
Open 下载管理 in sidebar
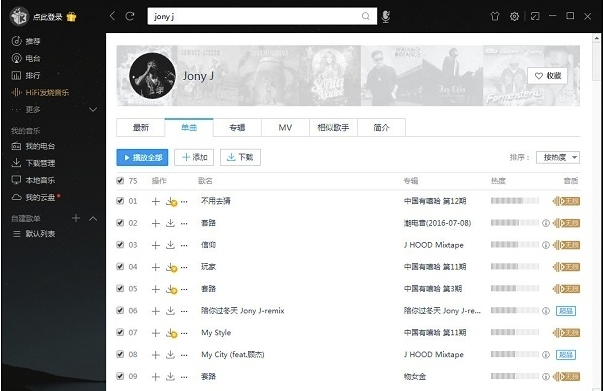pyautogui.click(x=33, y=163)
